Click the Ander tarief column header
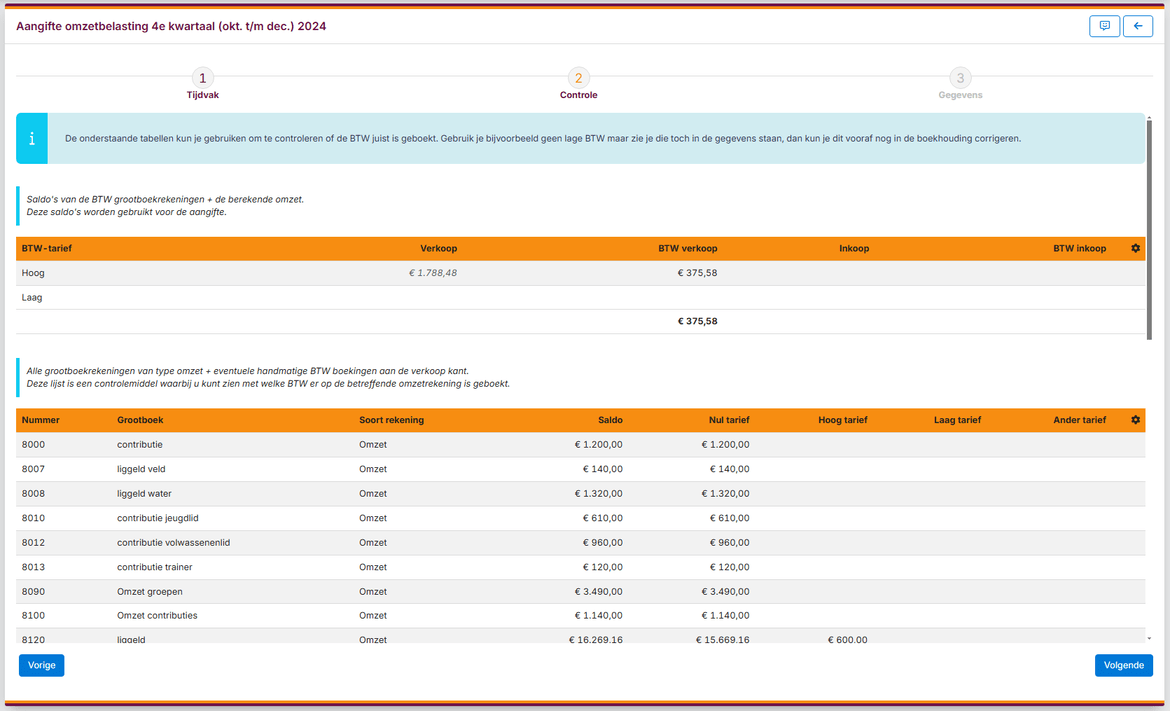Image resolution: width=1170 pixels, height=711 pixels. click(1080, 420)
